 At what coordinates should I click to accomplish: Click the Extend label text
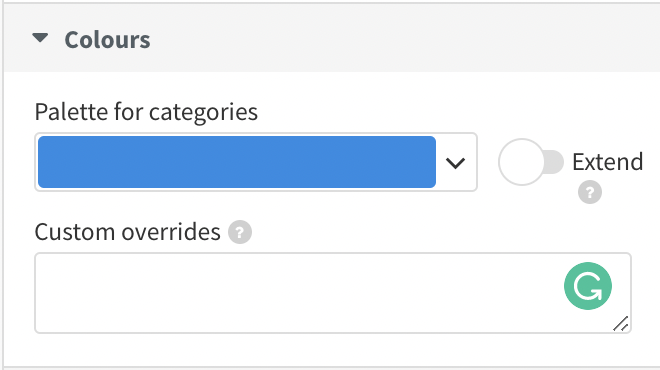click(607, 162)
